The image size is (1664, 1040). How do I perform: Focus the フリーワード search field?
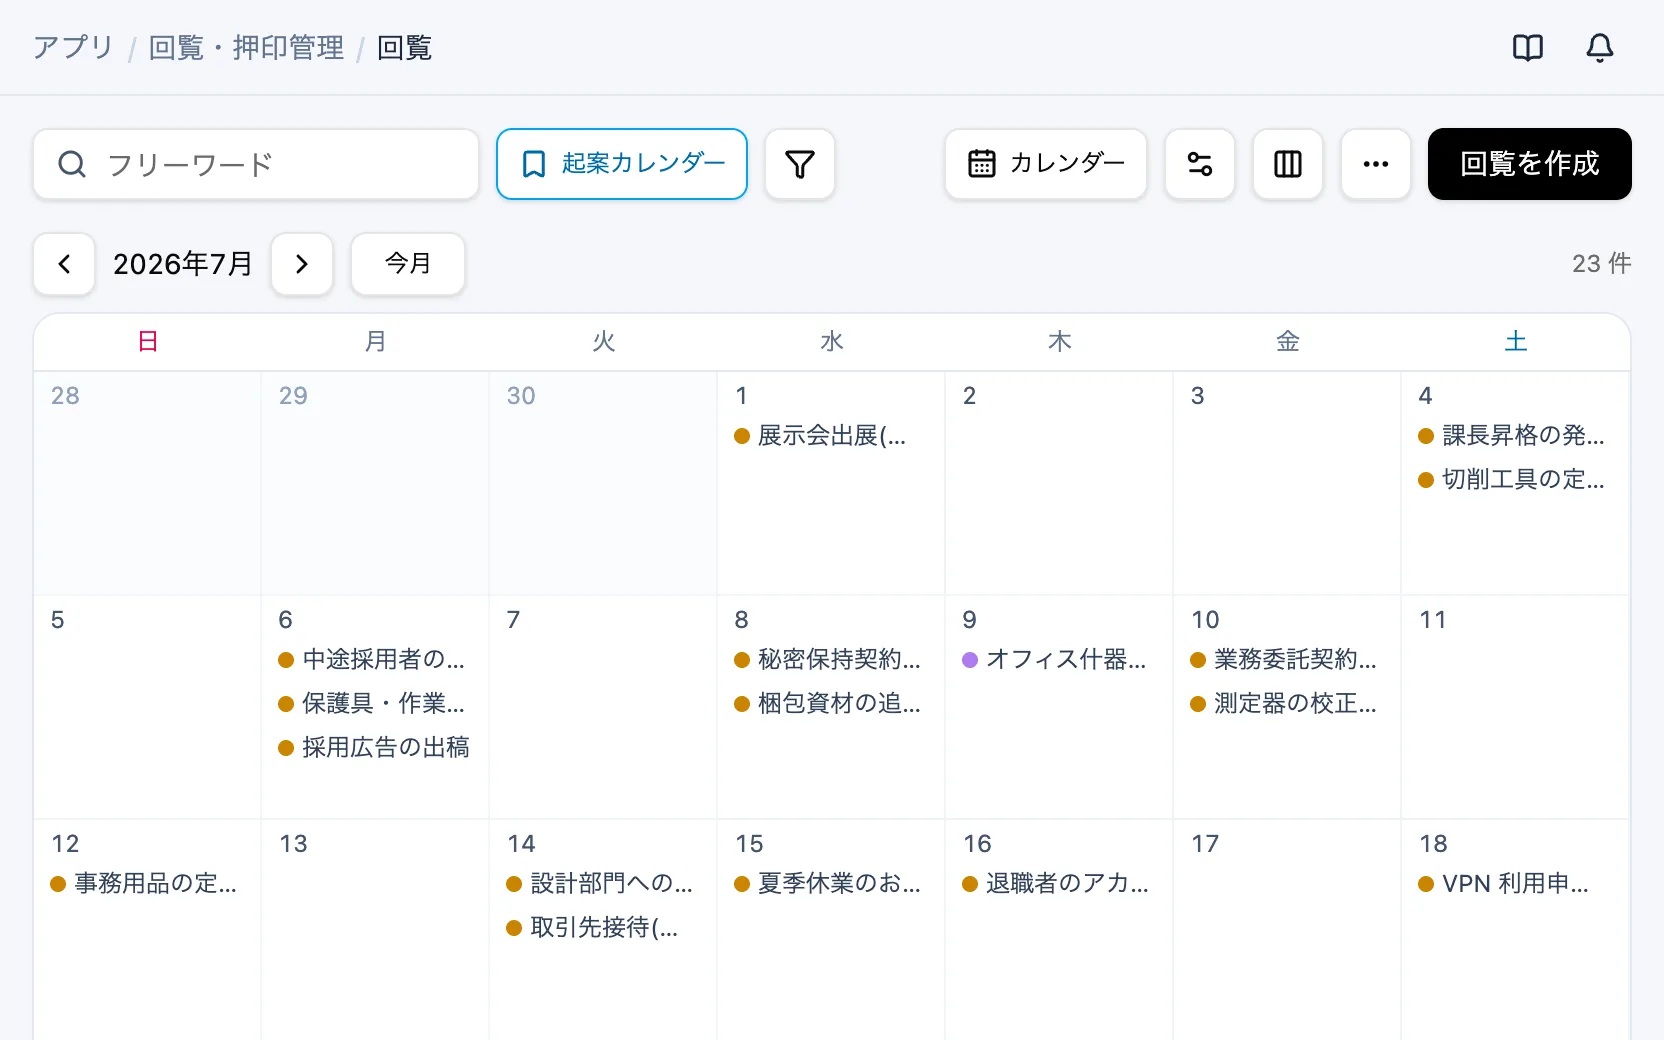tap(256, 164)
